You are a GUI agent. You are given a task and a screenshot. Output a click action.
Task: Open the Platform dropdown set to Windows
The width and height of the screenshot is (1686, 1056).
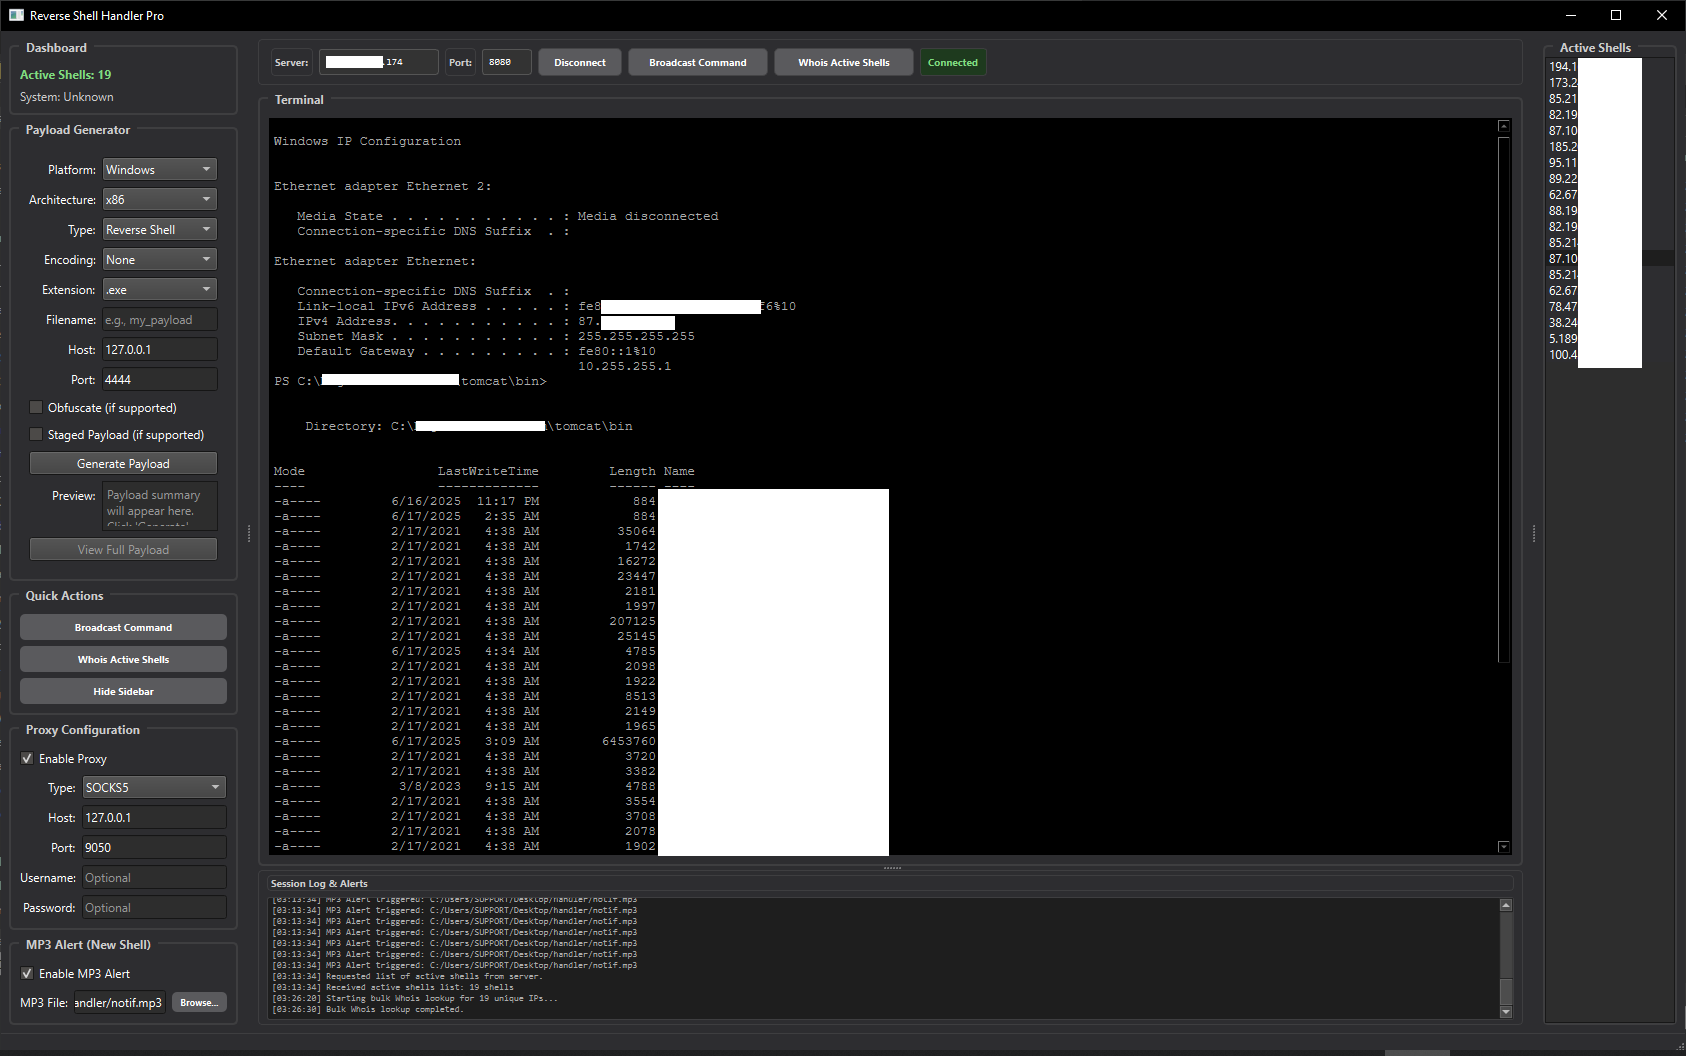[x=160, y=170]
